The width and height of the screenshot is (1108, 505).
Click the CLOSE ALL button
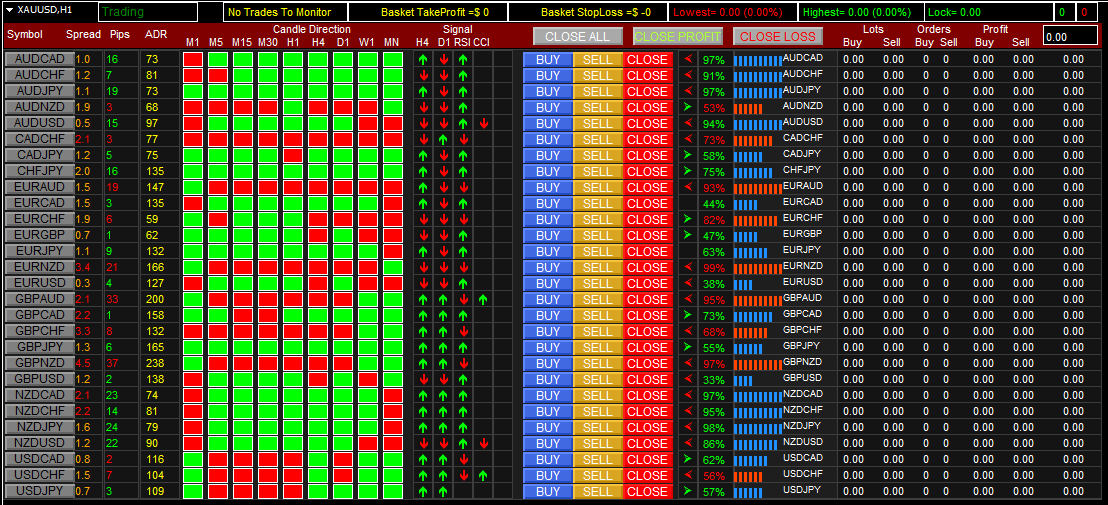click(x=578, y=36)
